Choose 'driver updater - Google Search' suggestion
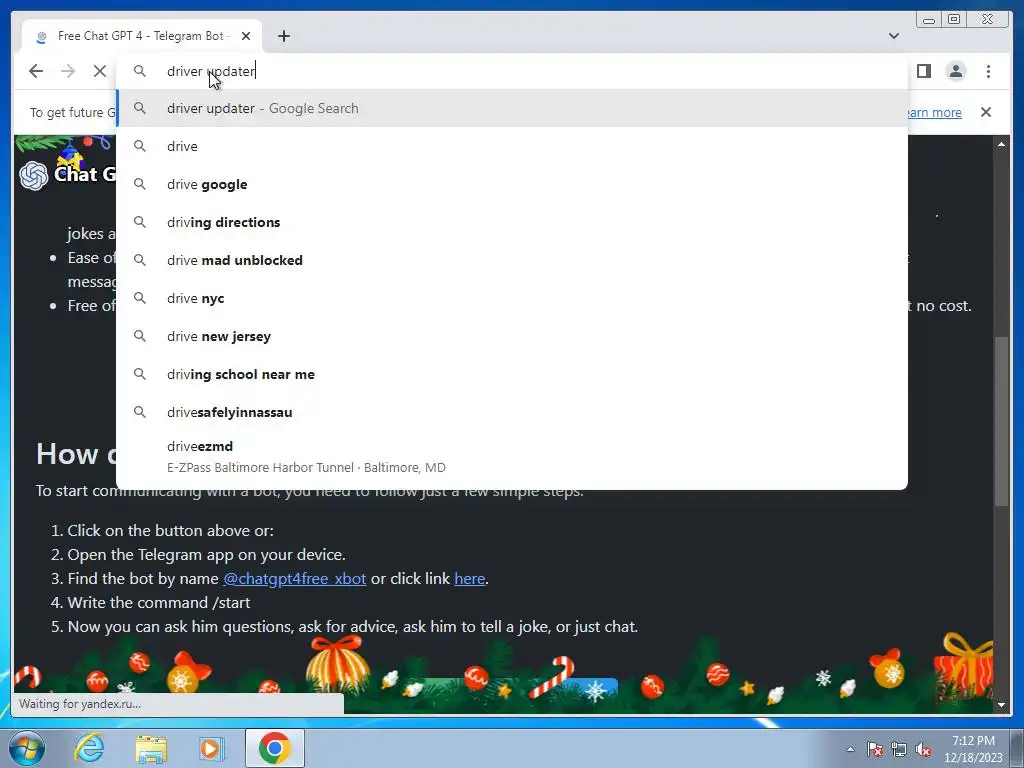The height and width of the screenshot is (768, 1024). 512,108
